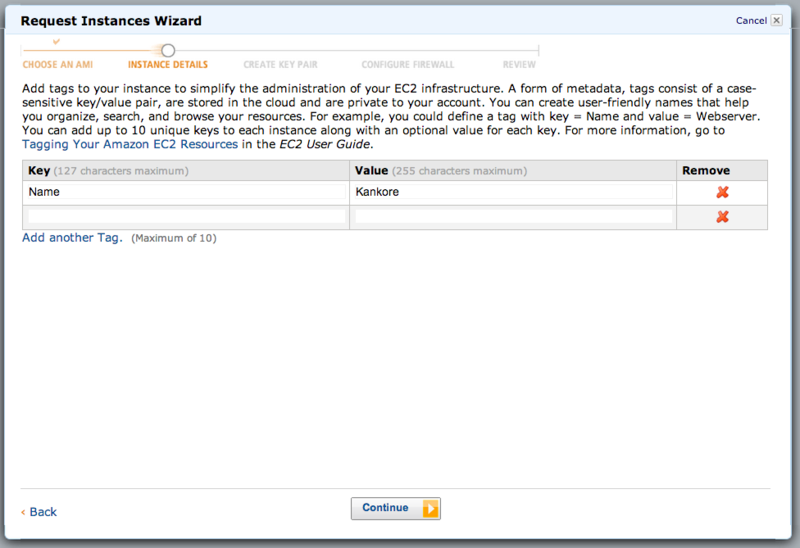Image resolution: width=800 pixels, height=548 pixels.
Task: Click the '(Maximum of 10)' note
Action: coord(173,238)
